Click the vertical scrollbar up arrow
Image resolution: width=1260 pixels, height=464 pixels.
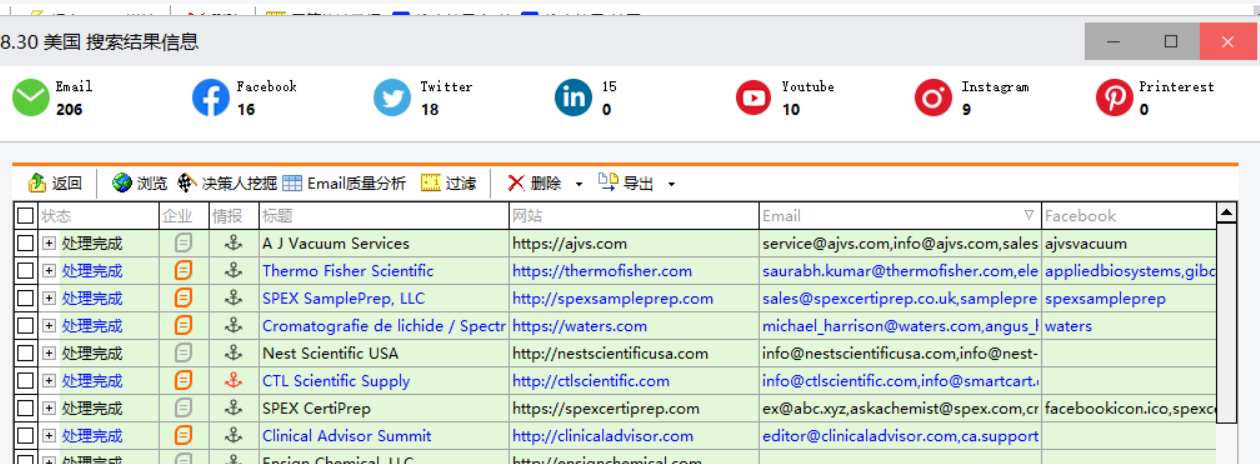click(x=1226, y=212)
